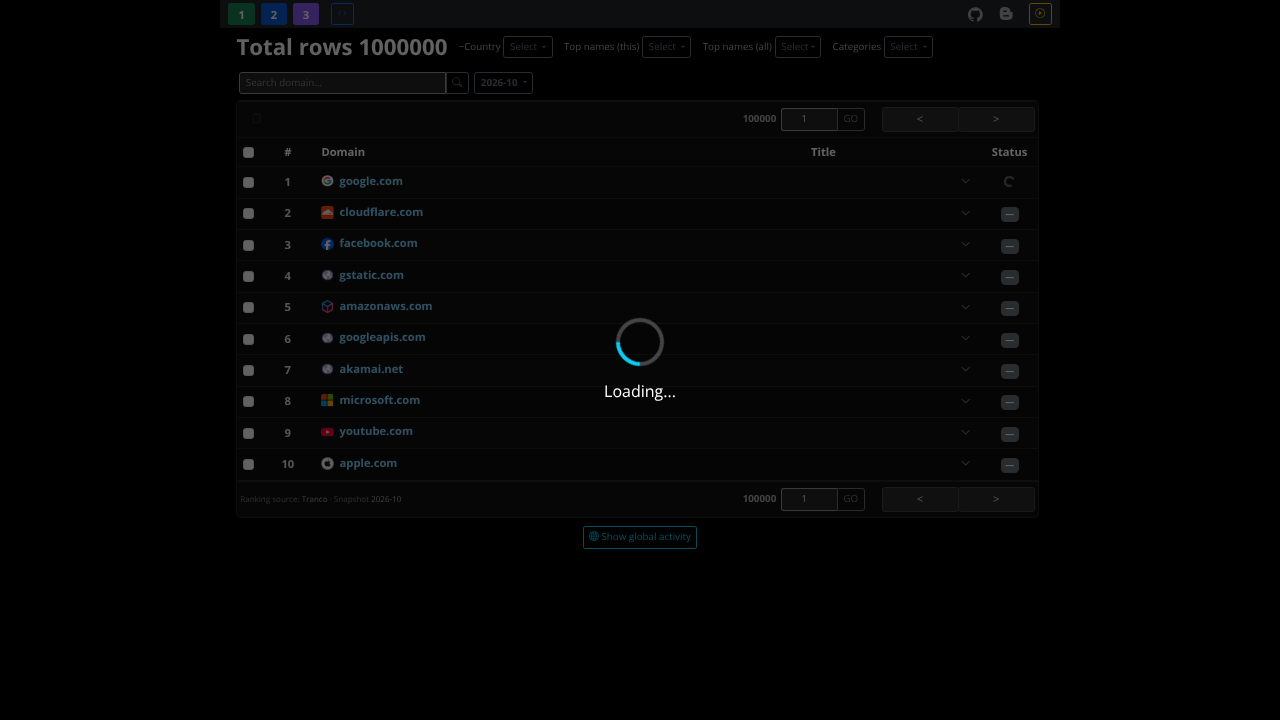Image resolution: width=1280 pixels, height=720 pixels.
Task: Click the bottom page number input
Action: click(x=809, y=499)
